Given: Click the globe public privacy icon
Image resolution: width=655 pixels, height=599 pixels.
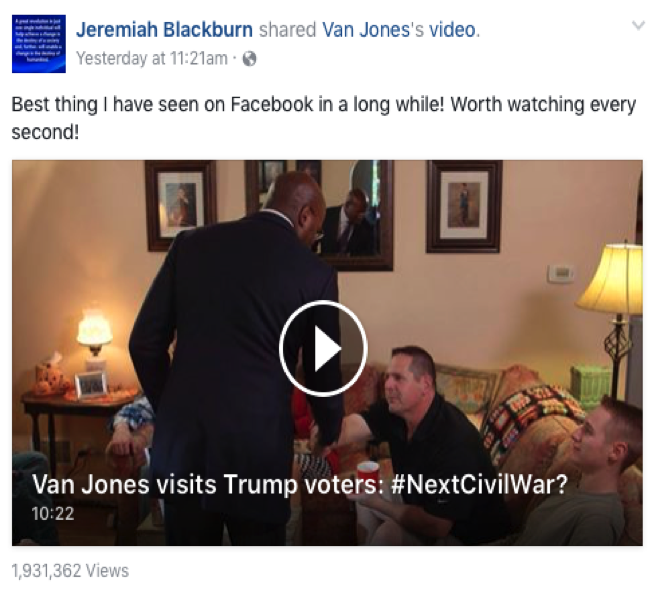Looking at the screenshot, I should pos(249,59).
